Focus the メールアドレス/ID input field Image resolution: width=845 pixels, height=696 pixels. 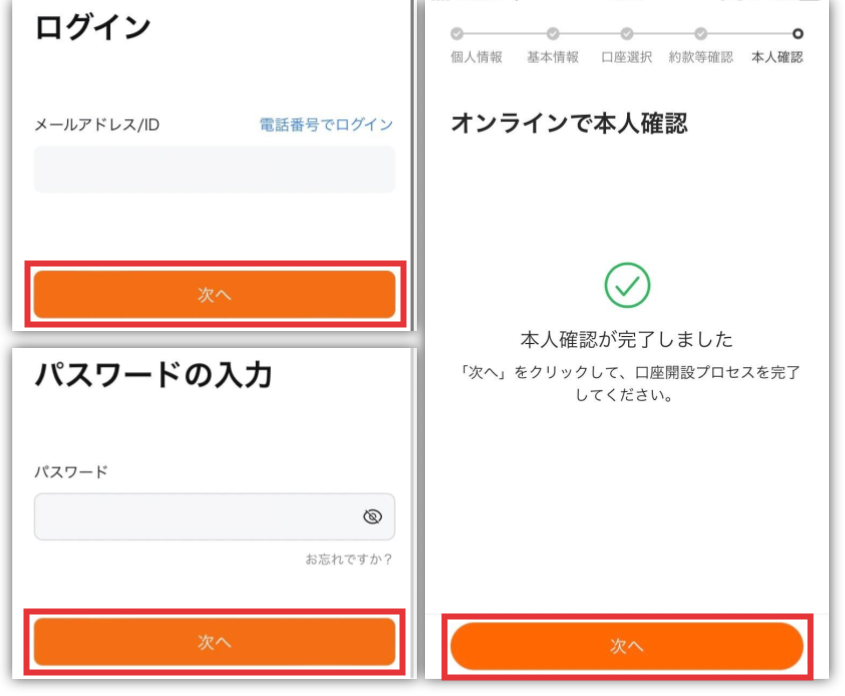coord(214,169)
